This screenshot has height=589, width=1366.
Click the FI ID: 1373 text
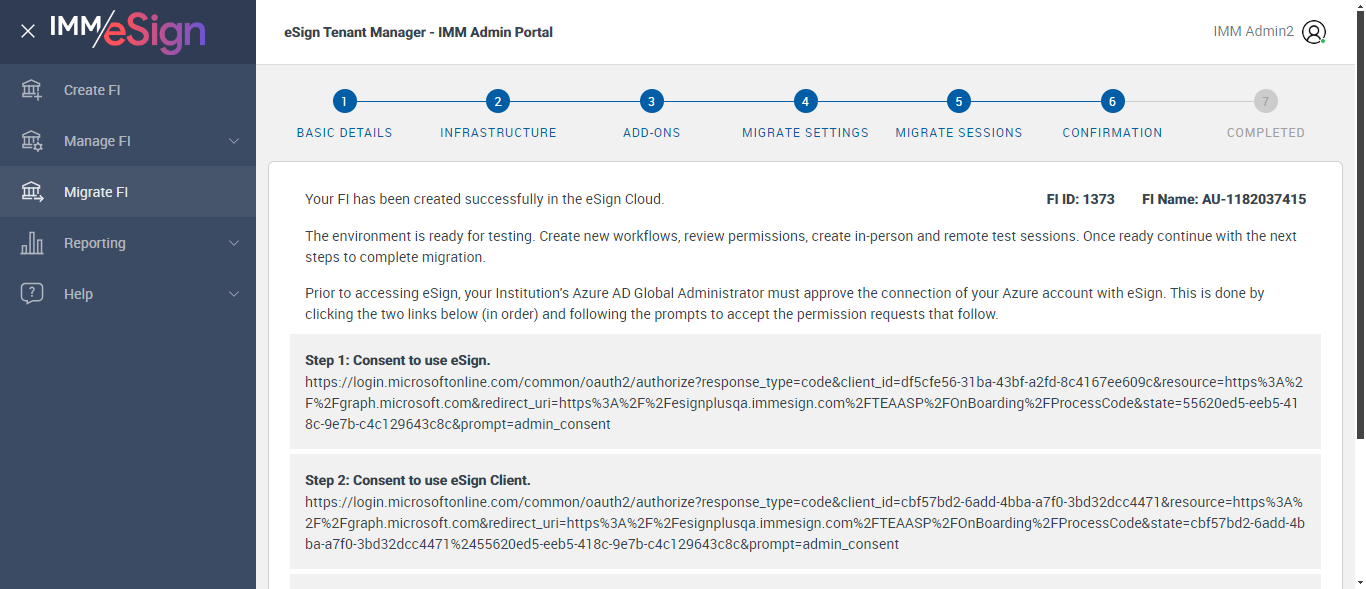click(x=1080, y=199)
